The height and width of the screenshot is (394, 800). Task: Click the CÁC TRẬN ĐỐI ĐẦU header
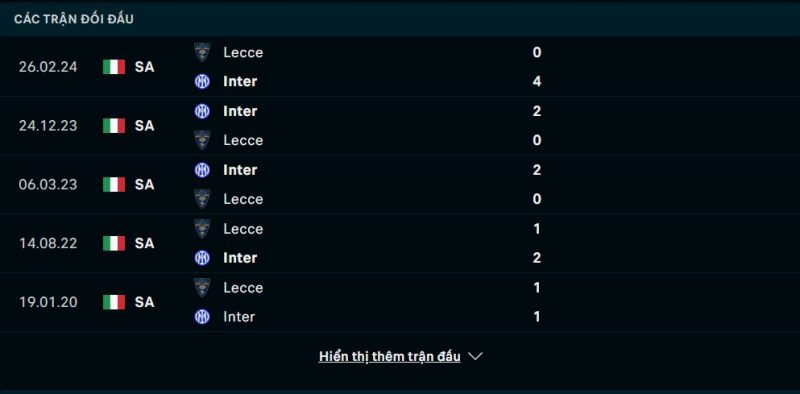pos(74,19)
